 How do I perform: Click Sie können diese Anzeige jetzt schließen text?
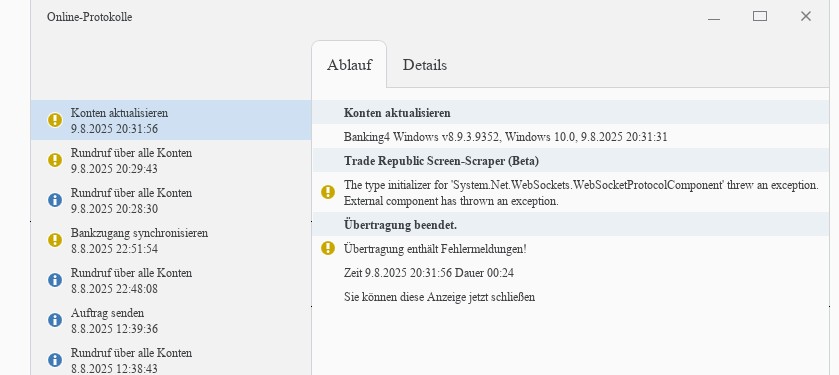pyautogui.click(x=439, y=296)
